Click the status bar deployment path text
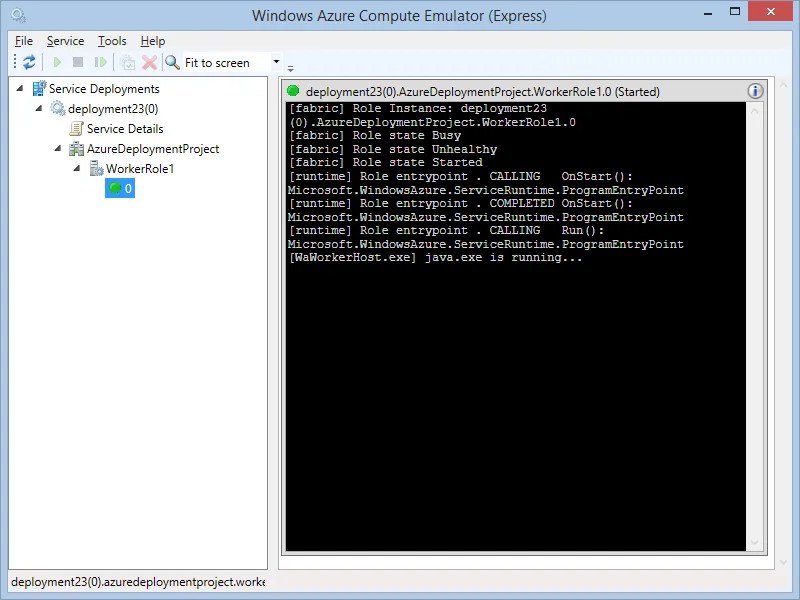 pyautogui.click(x=138, y=582)
